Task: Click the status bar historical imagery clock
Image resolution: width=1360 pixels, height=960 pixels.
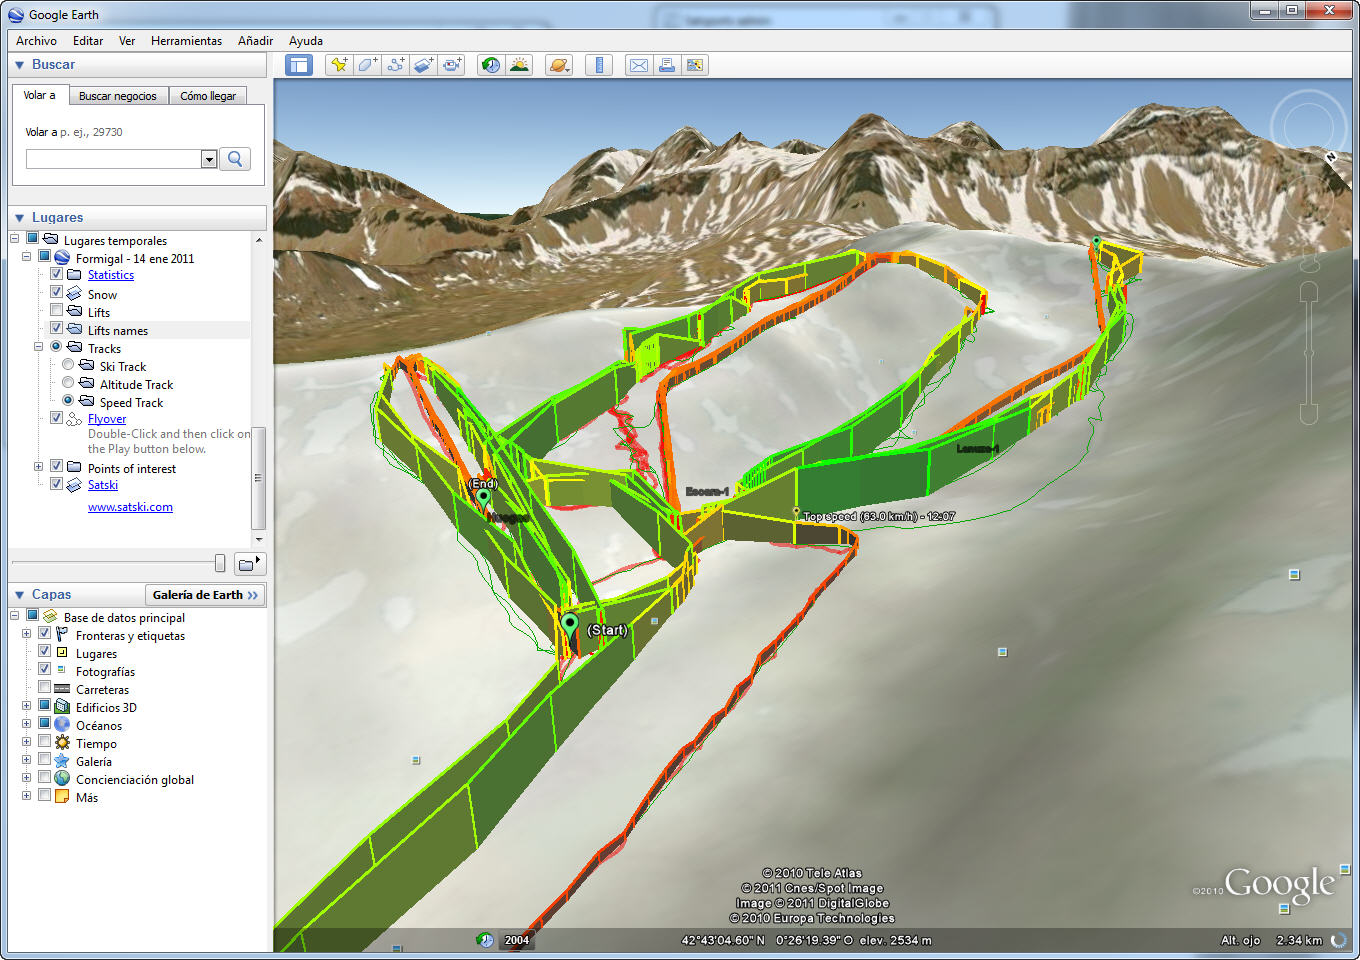Action: [485, 940]
